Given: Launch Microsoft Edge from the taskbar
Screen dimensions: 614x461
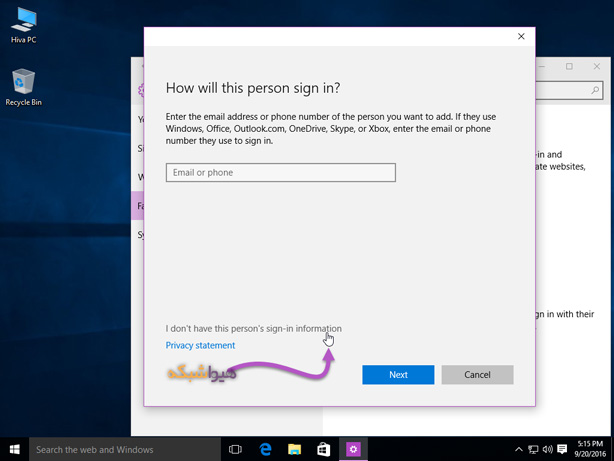Looking at the screenshot, I should click(x=265, y=449).
